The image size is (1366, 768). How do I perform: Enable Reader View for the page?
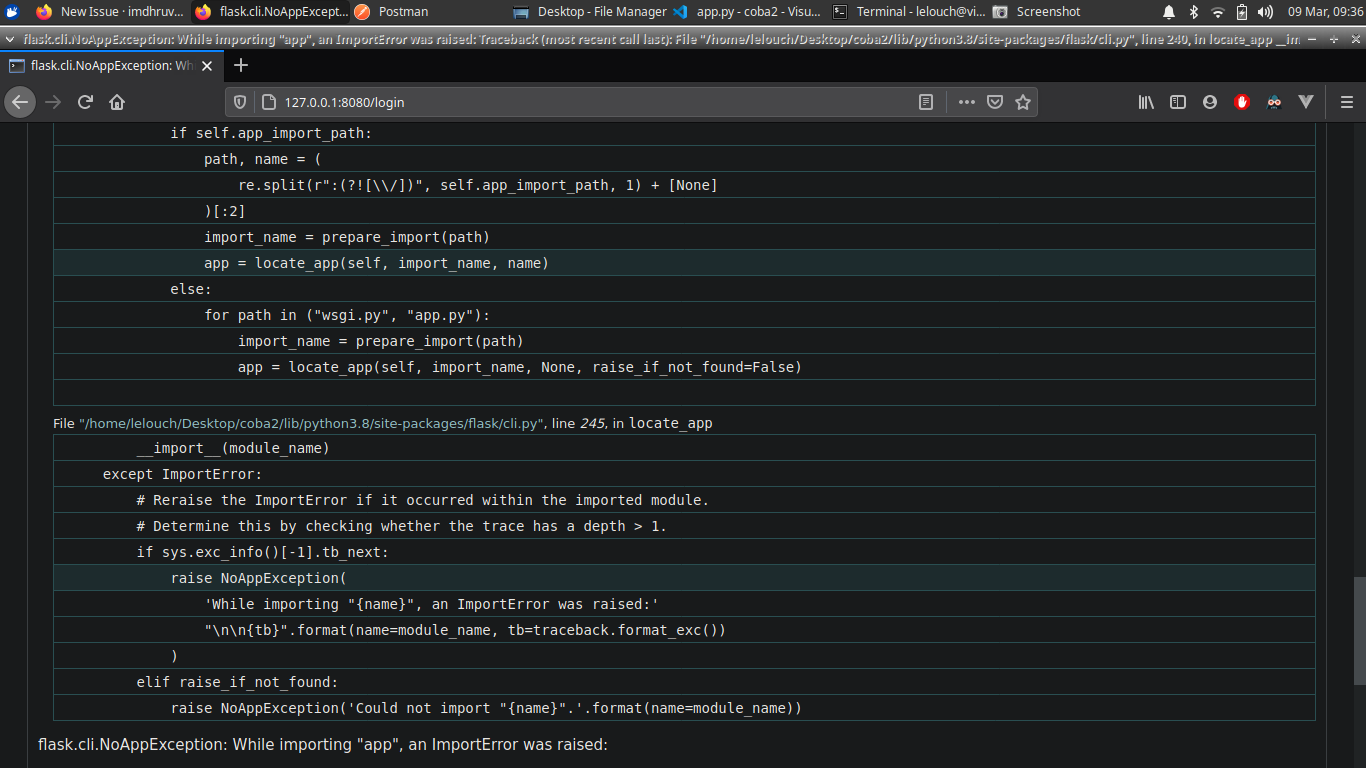(926, 101)
